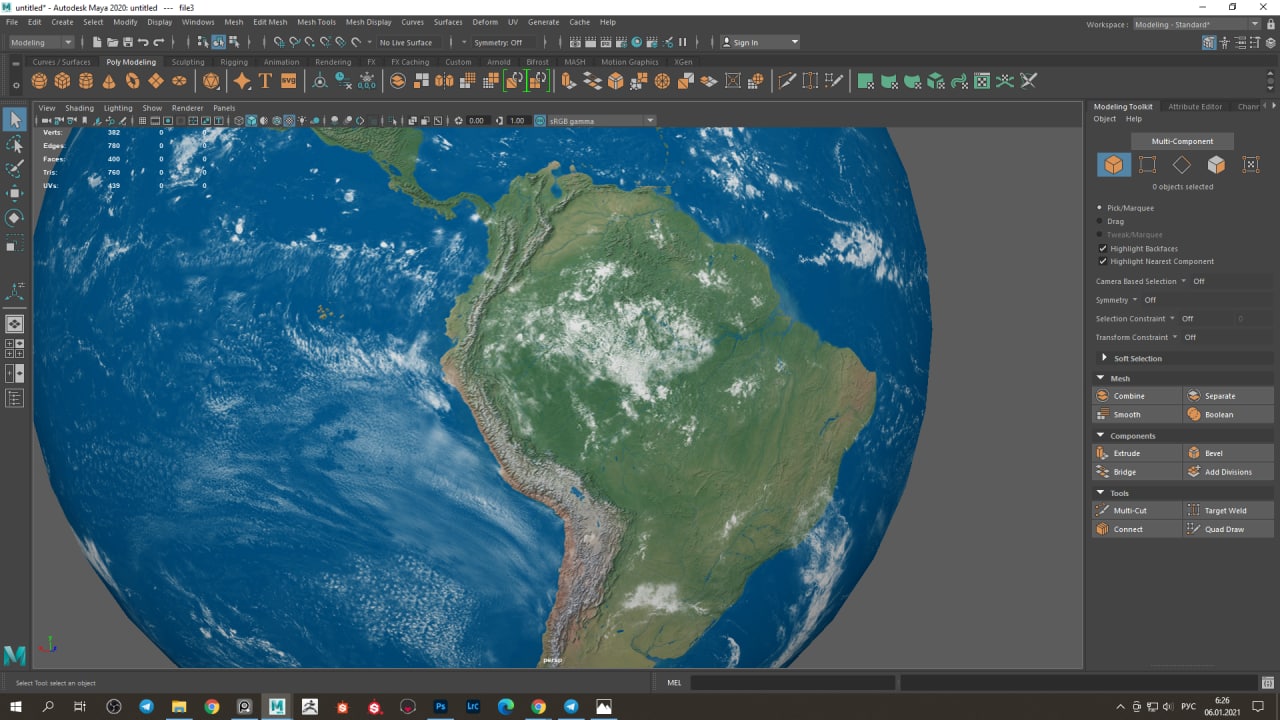Click the Boolean button
The width and height of the screenshot is (1280, 720).
pyautogui.click(x=1228, y=414)
